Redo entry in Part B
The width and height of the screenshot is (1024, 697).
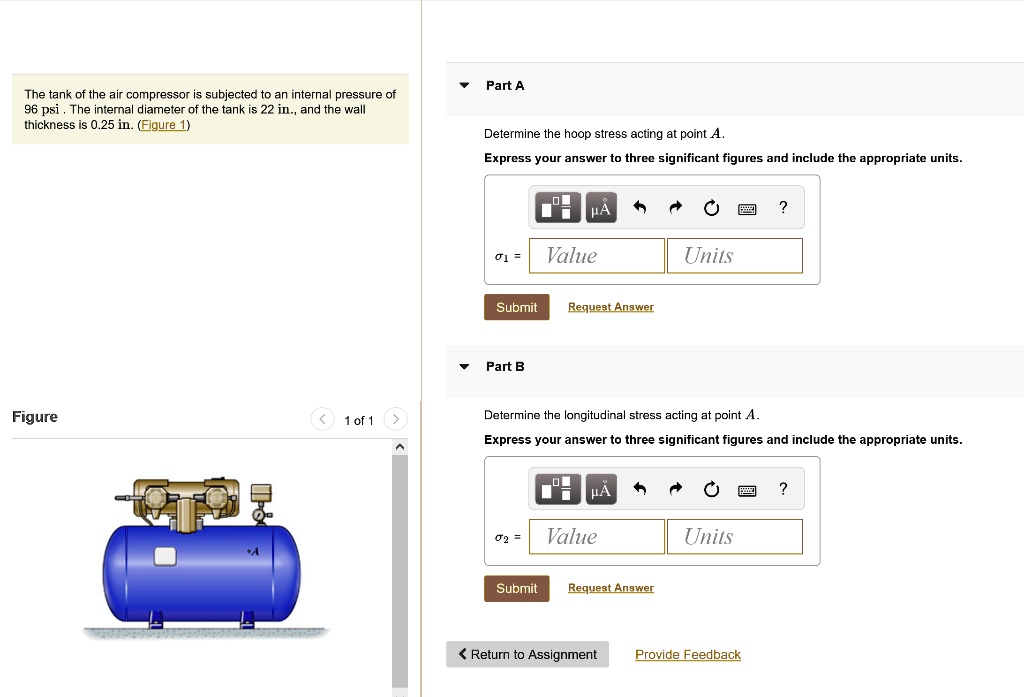click(x=676, y=489)
